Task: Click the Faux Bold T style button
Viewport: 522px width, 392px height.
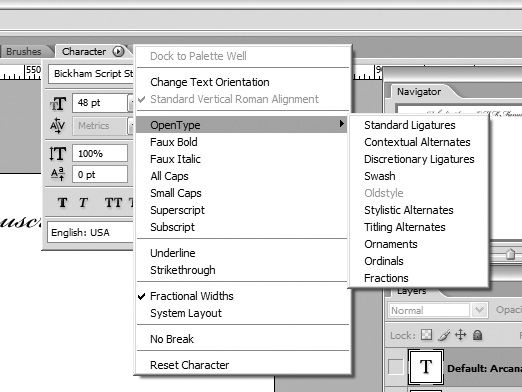Action: pos(62,202)
